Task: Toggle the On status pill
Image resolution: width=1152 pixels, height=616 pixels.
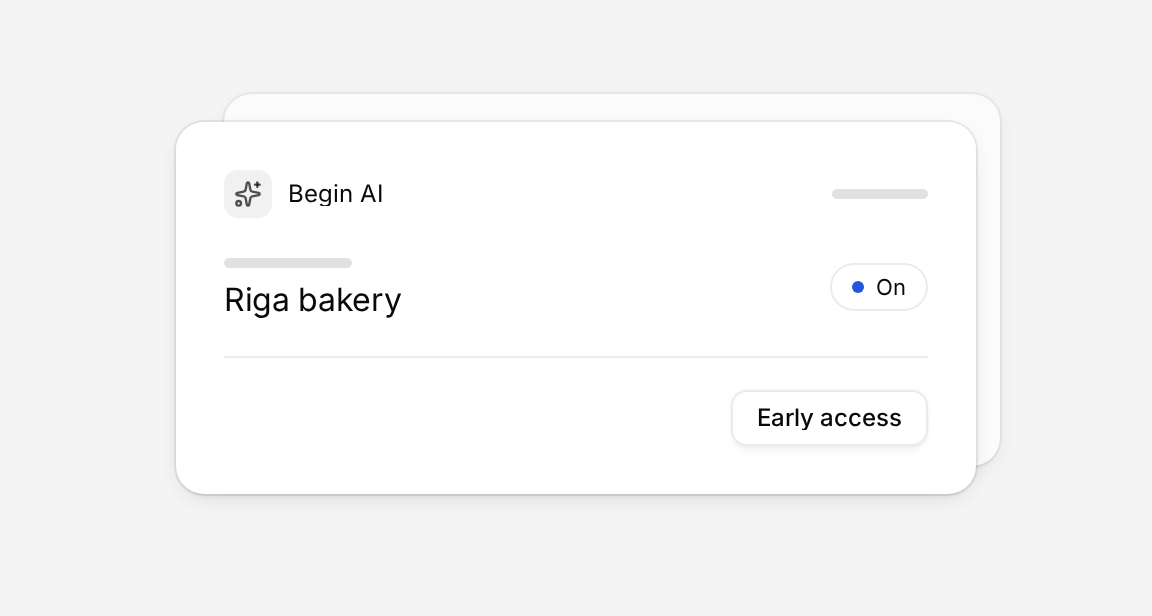Action: click(x=879, y=287)
